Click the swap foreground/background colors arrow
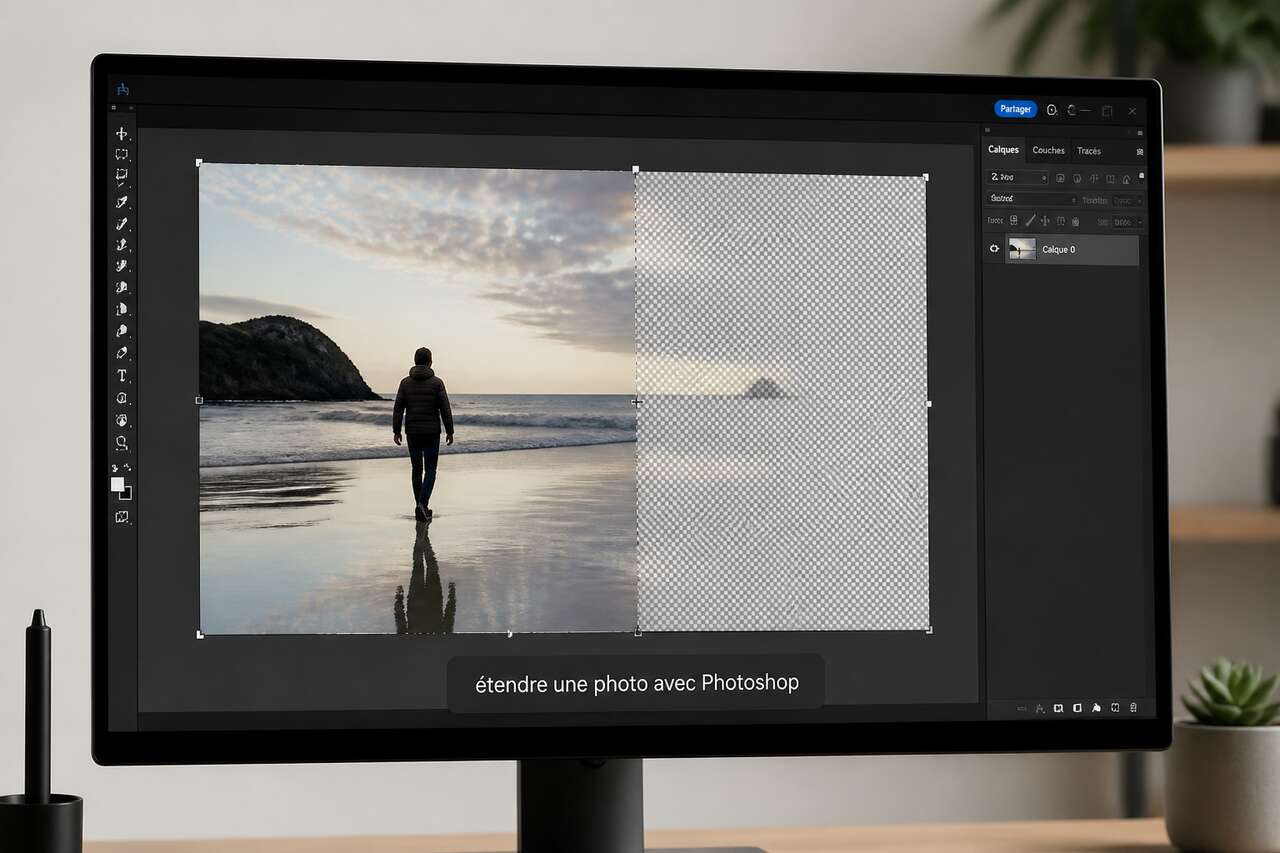 pyautogui.click(x=127, y=467)
